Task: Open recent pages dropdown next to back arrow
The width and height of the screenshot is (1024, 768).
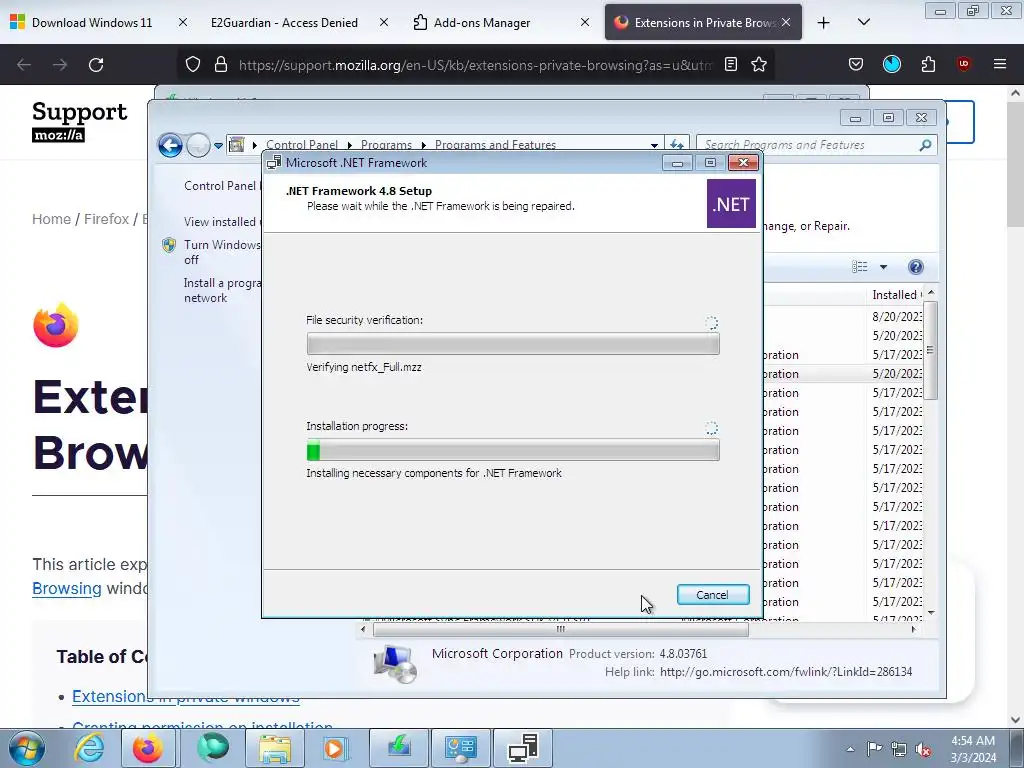Action: (x=218, y=145)
